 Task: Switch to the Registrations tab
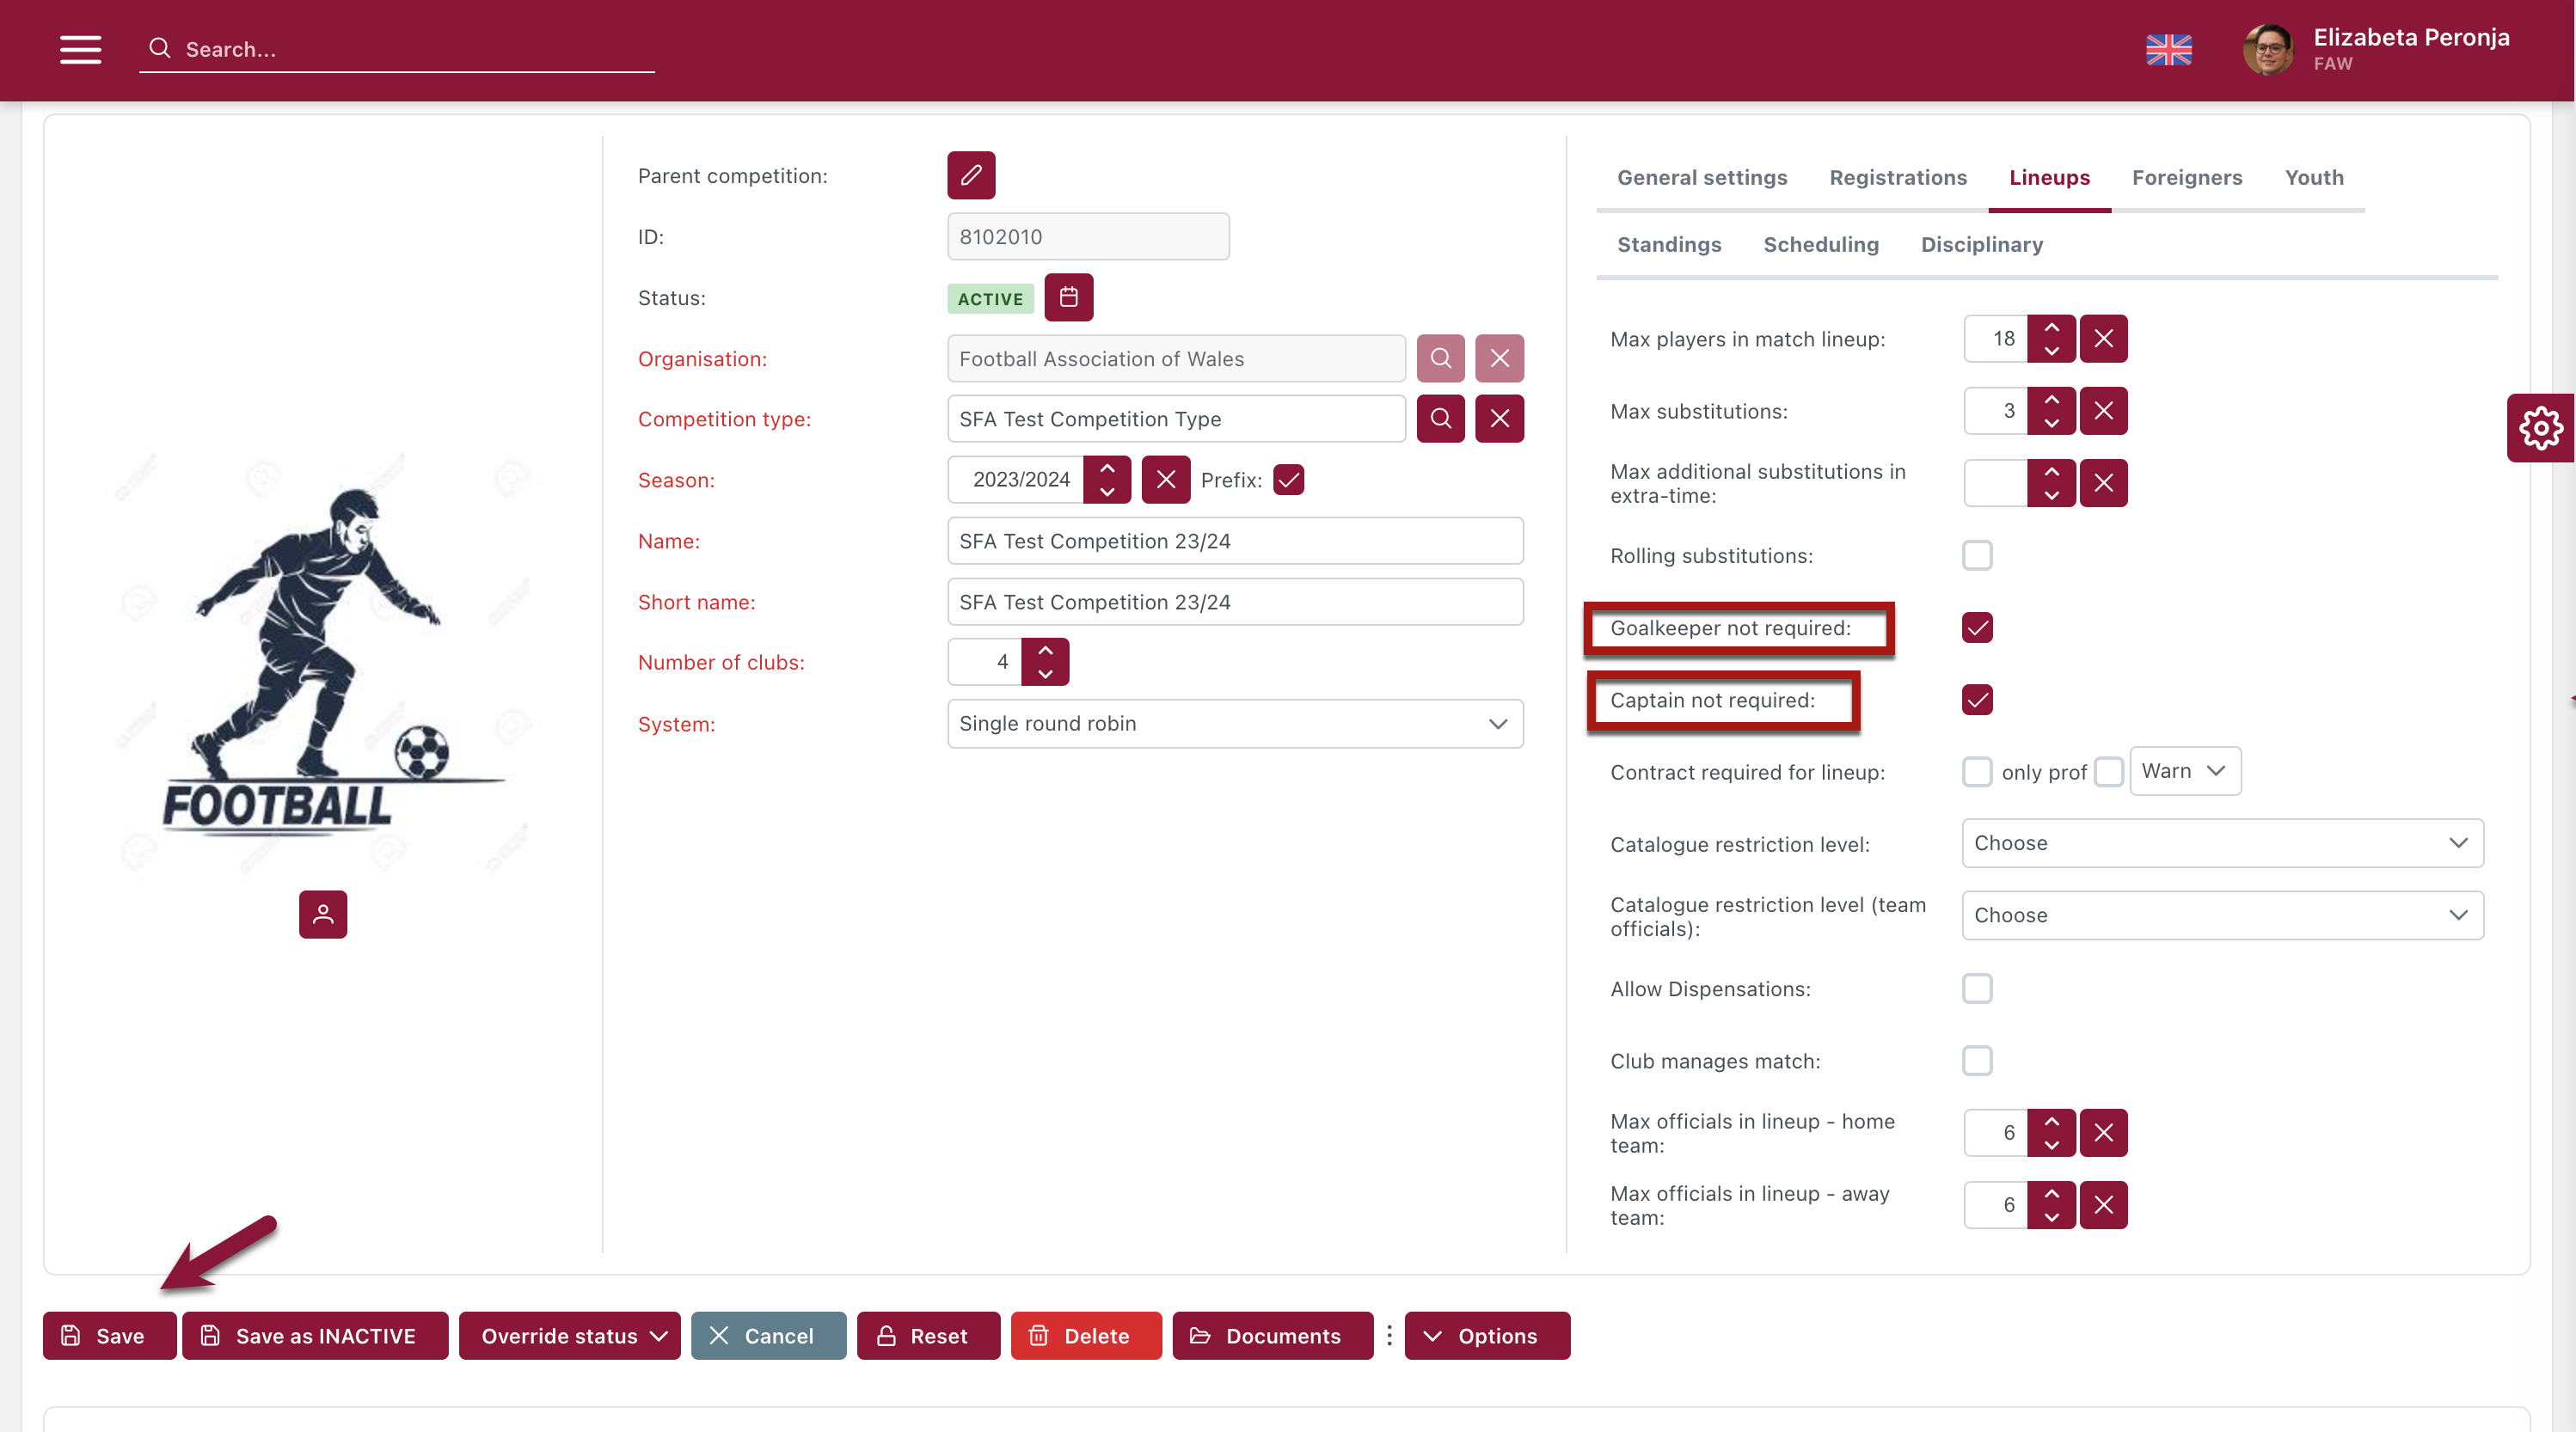coord(1897,177)
